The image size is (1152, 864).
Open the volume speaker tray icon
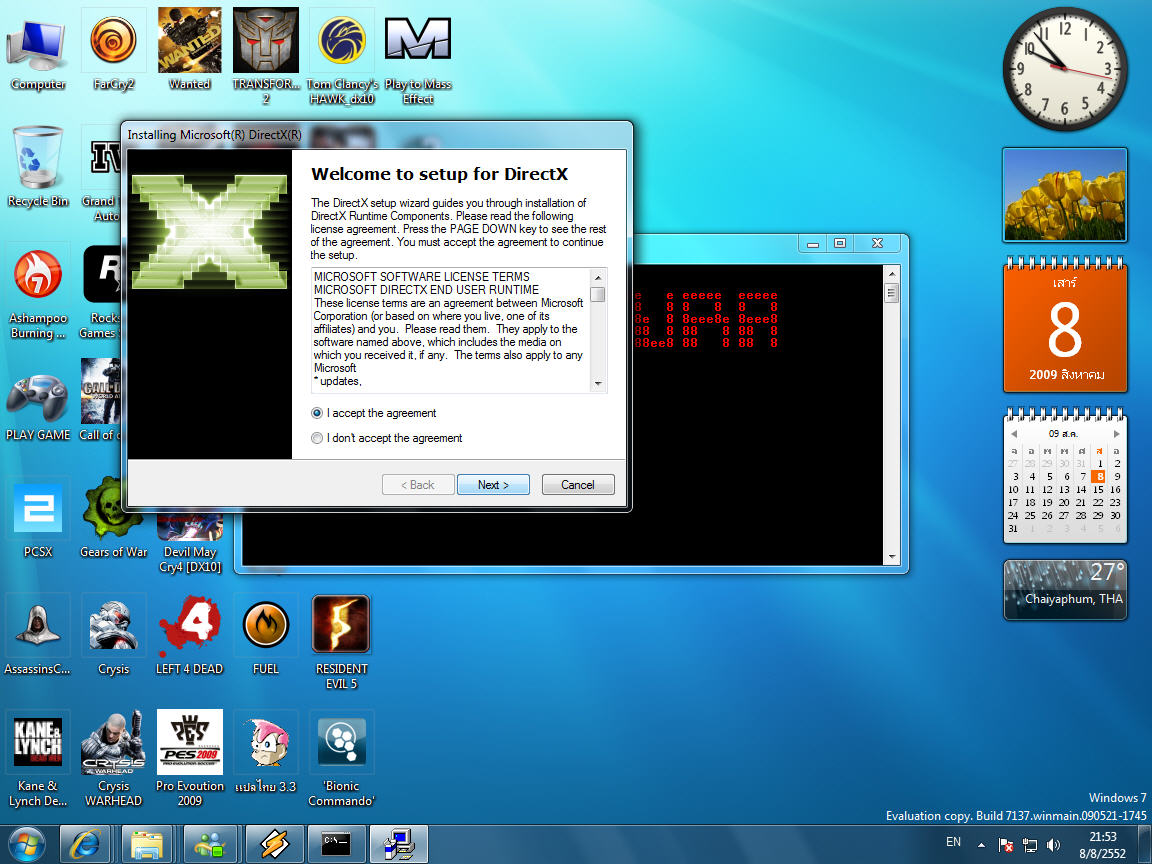pyautogui.click(x=1054, y=846)
